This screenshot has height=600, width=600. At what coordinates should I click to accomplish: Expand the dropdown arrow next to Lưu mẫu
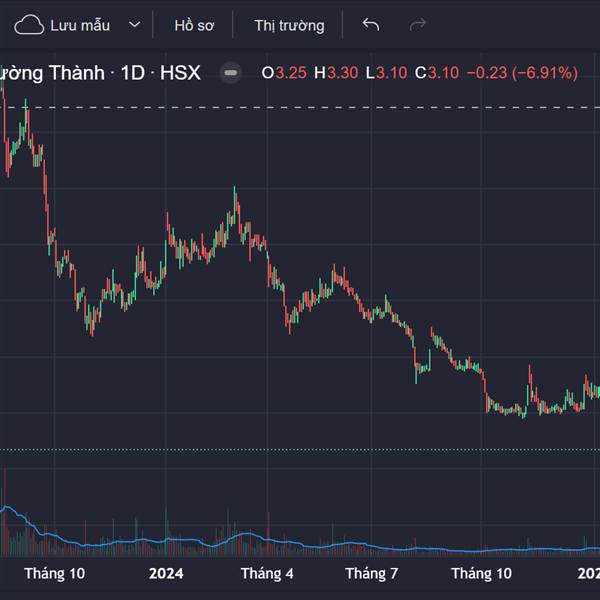134,25
